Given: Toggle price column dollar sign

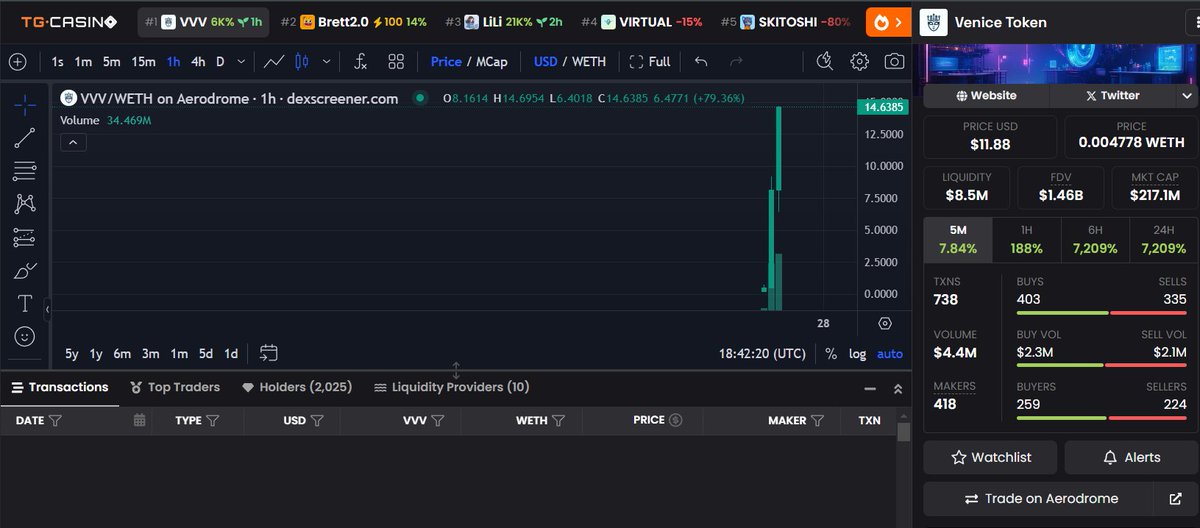Looking at the screenshot, I should pyautogui.click(x=675, y=420).
